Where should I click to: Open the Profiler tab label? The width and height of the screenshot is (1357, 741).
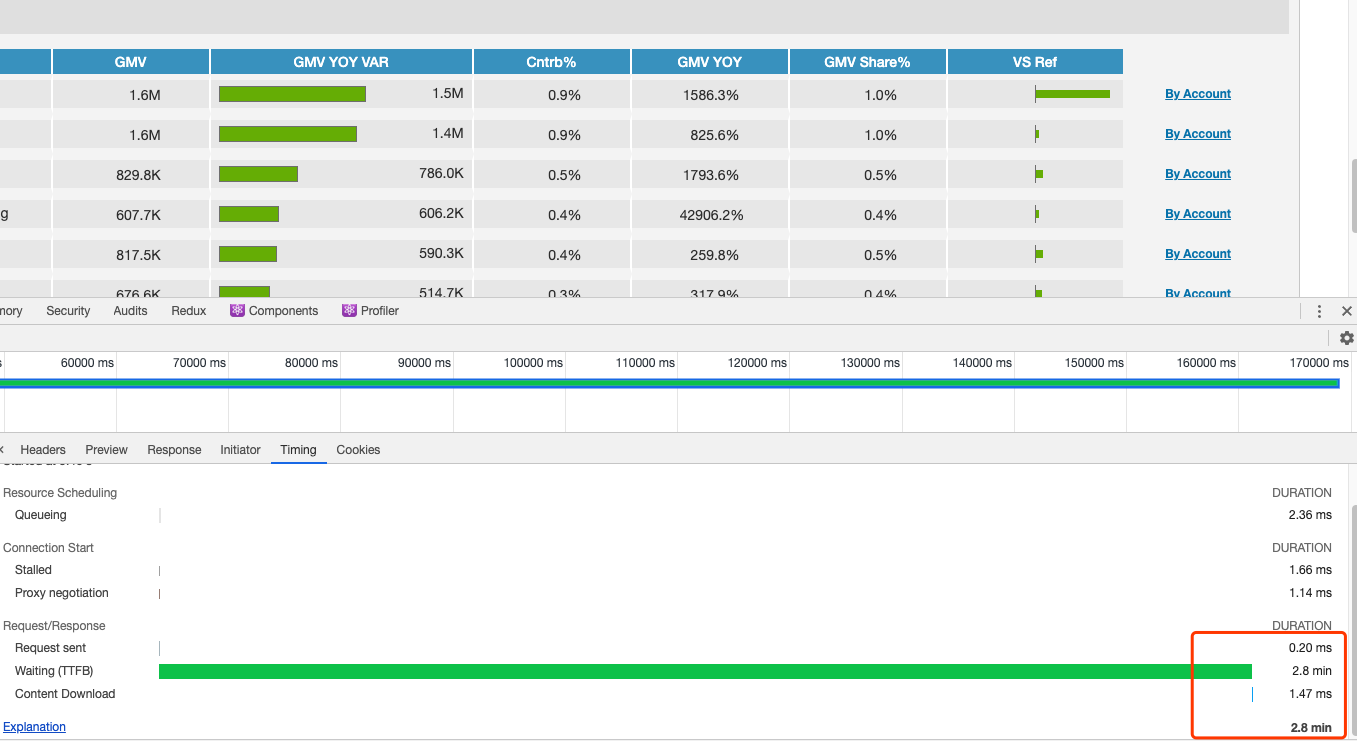click(x=380, y=311)
